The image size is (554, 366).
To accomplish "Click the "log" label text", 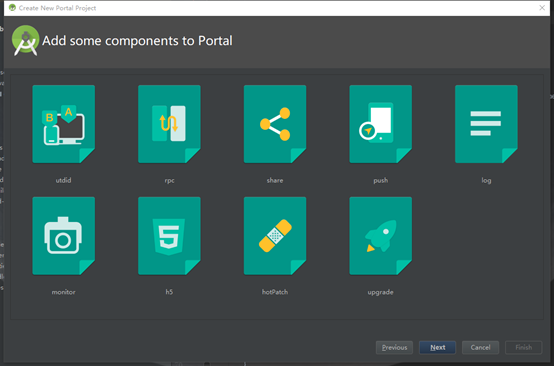I will click(486, 181).
